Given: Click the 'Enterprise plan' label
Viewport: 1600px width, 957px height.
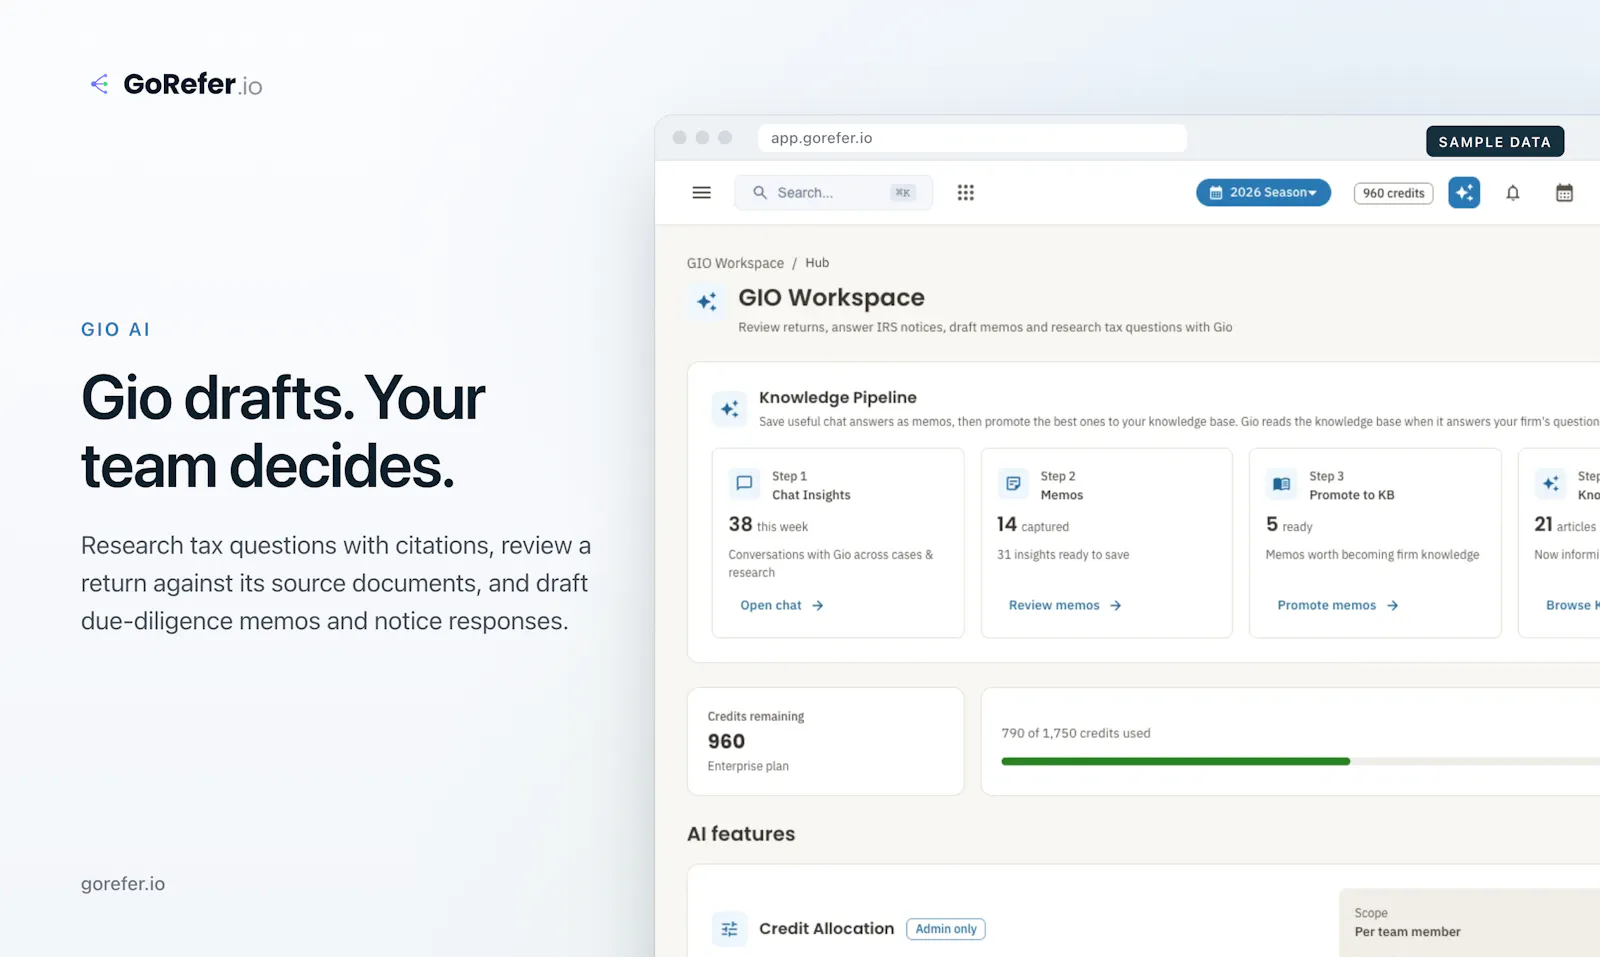Looking at the screenshot, I should 748,766.
